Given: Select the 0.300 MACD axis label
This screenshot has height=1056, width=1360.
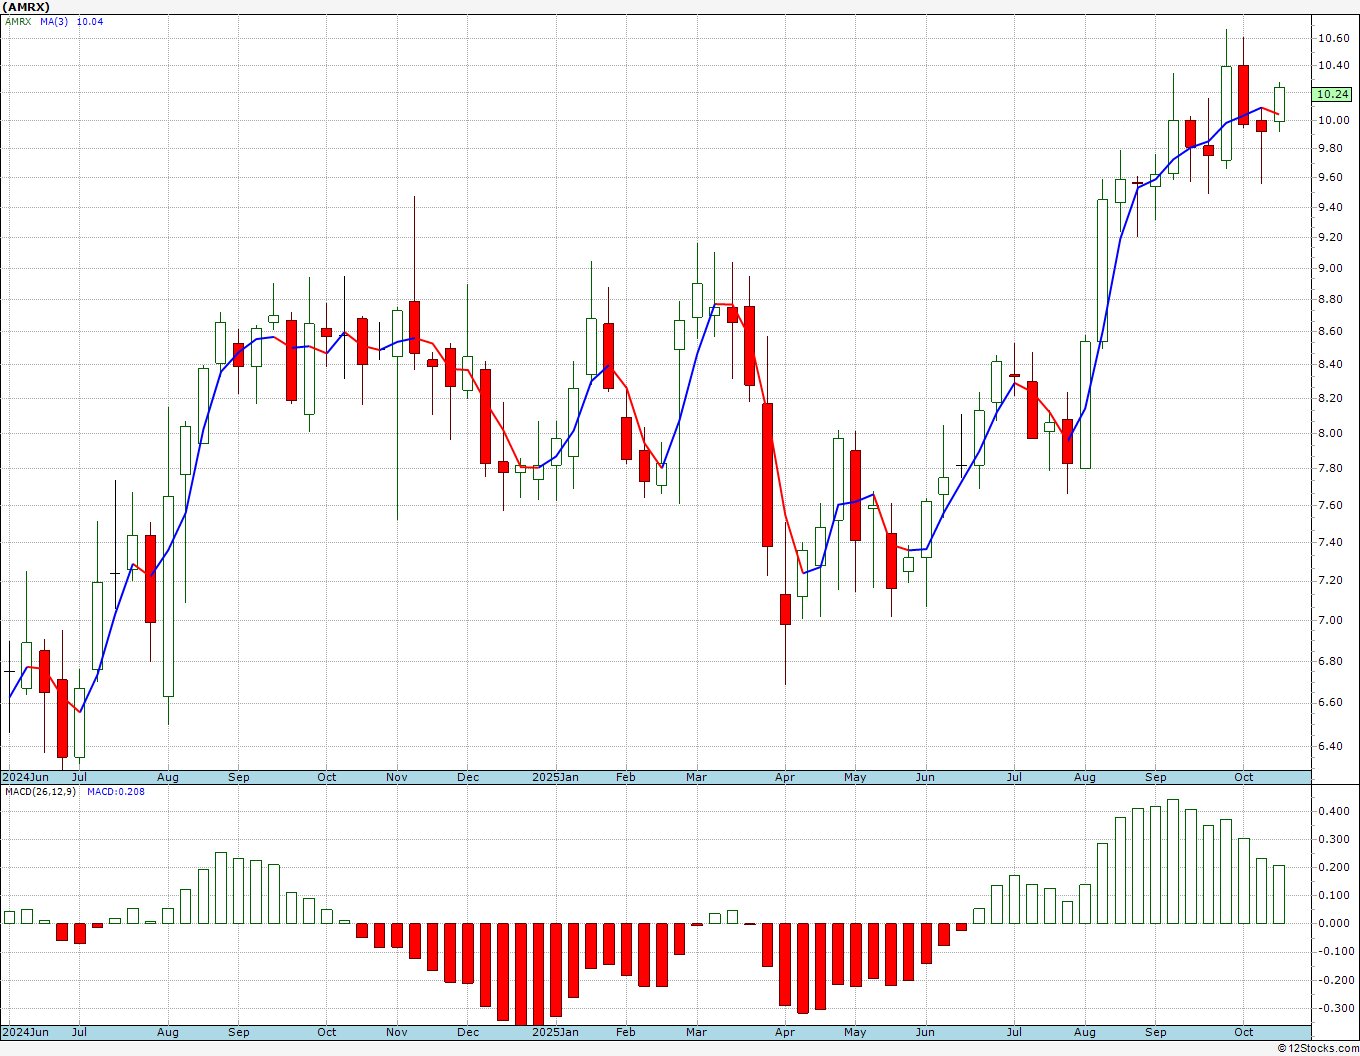Looking at the screenshot, I should pos(1335,839).
